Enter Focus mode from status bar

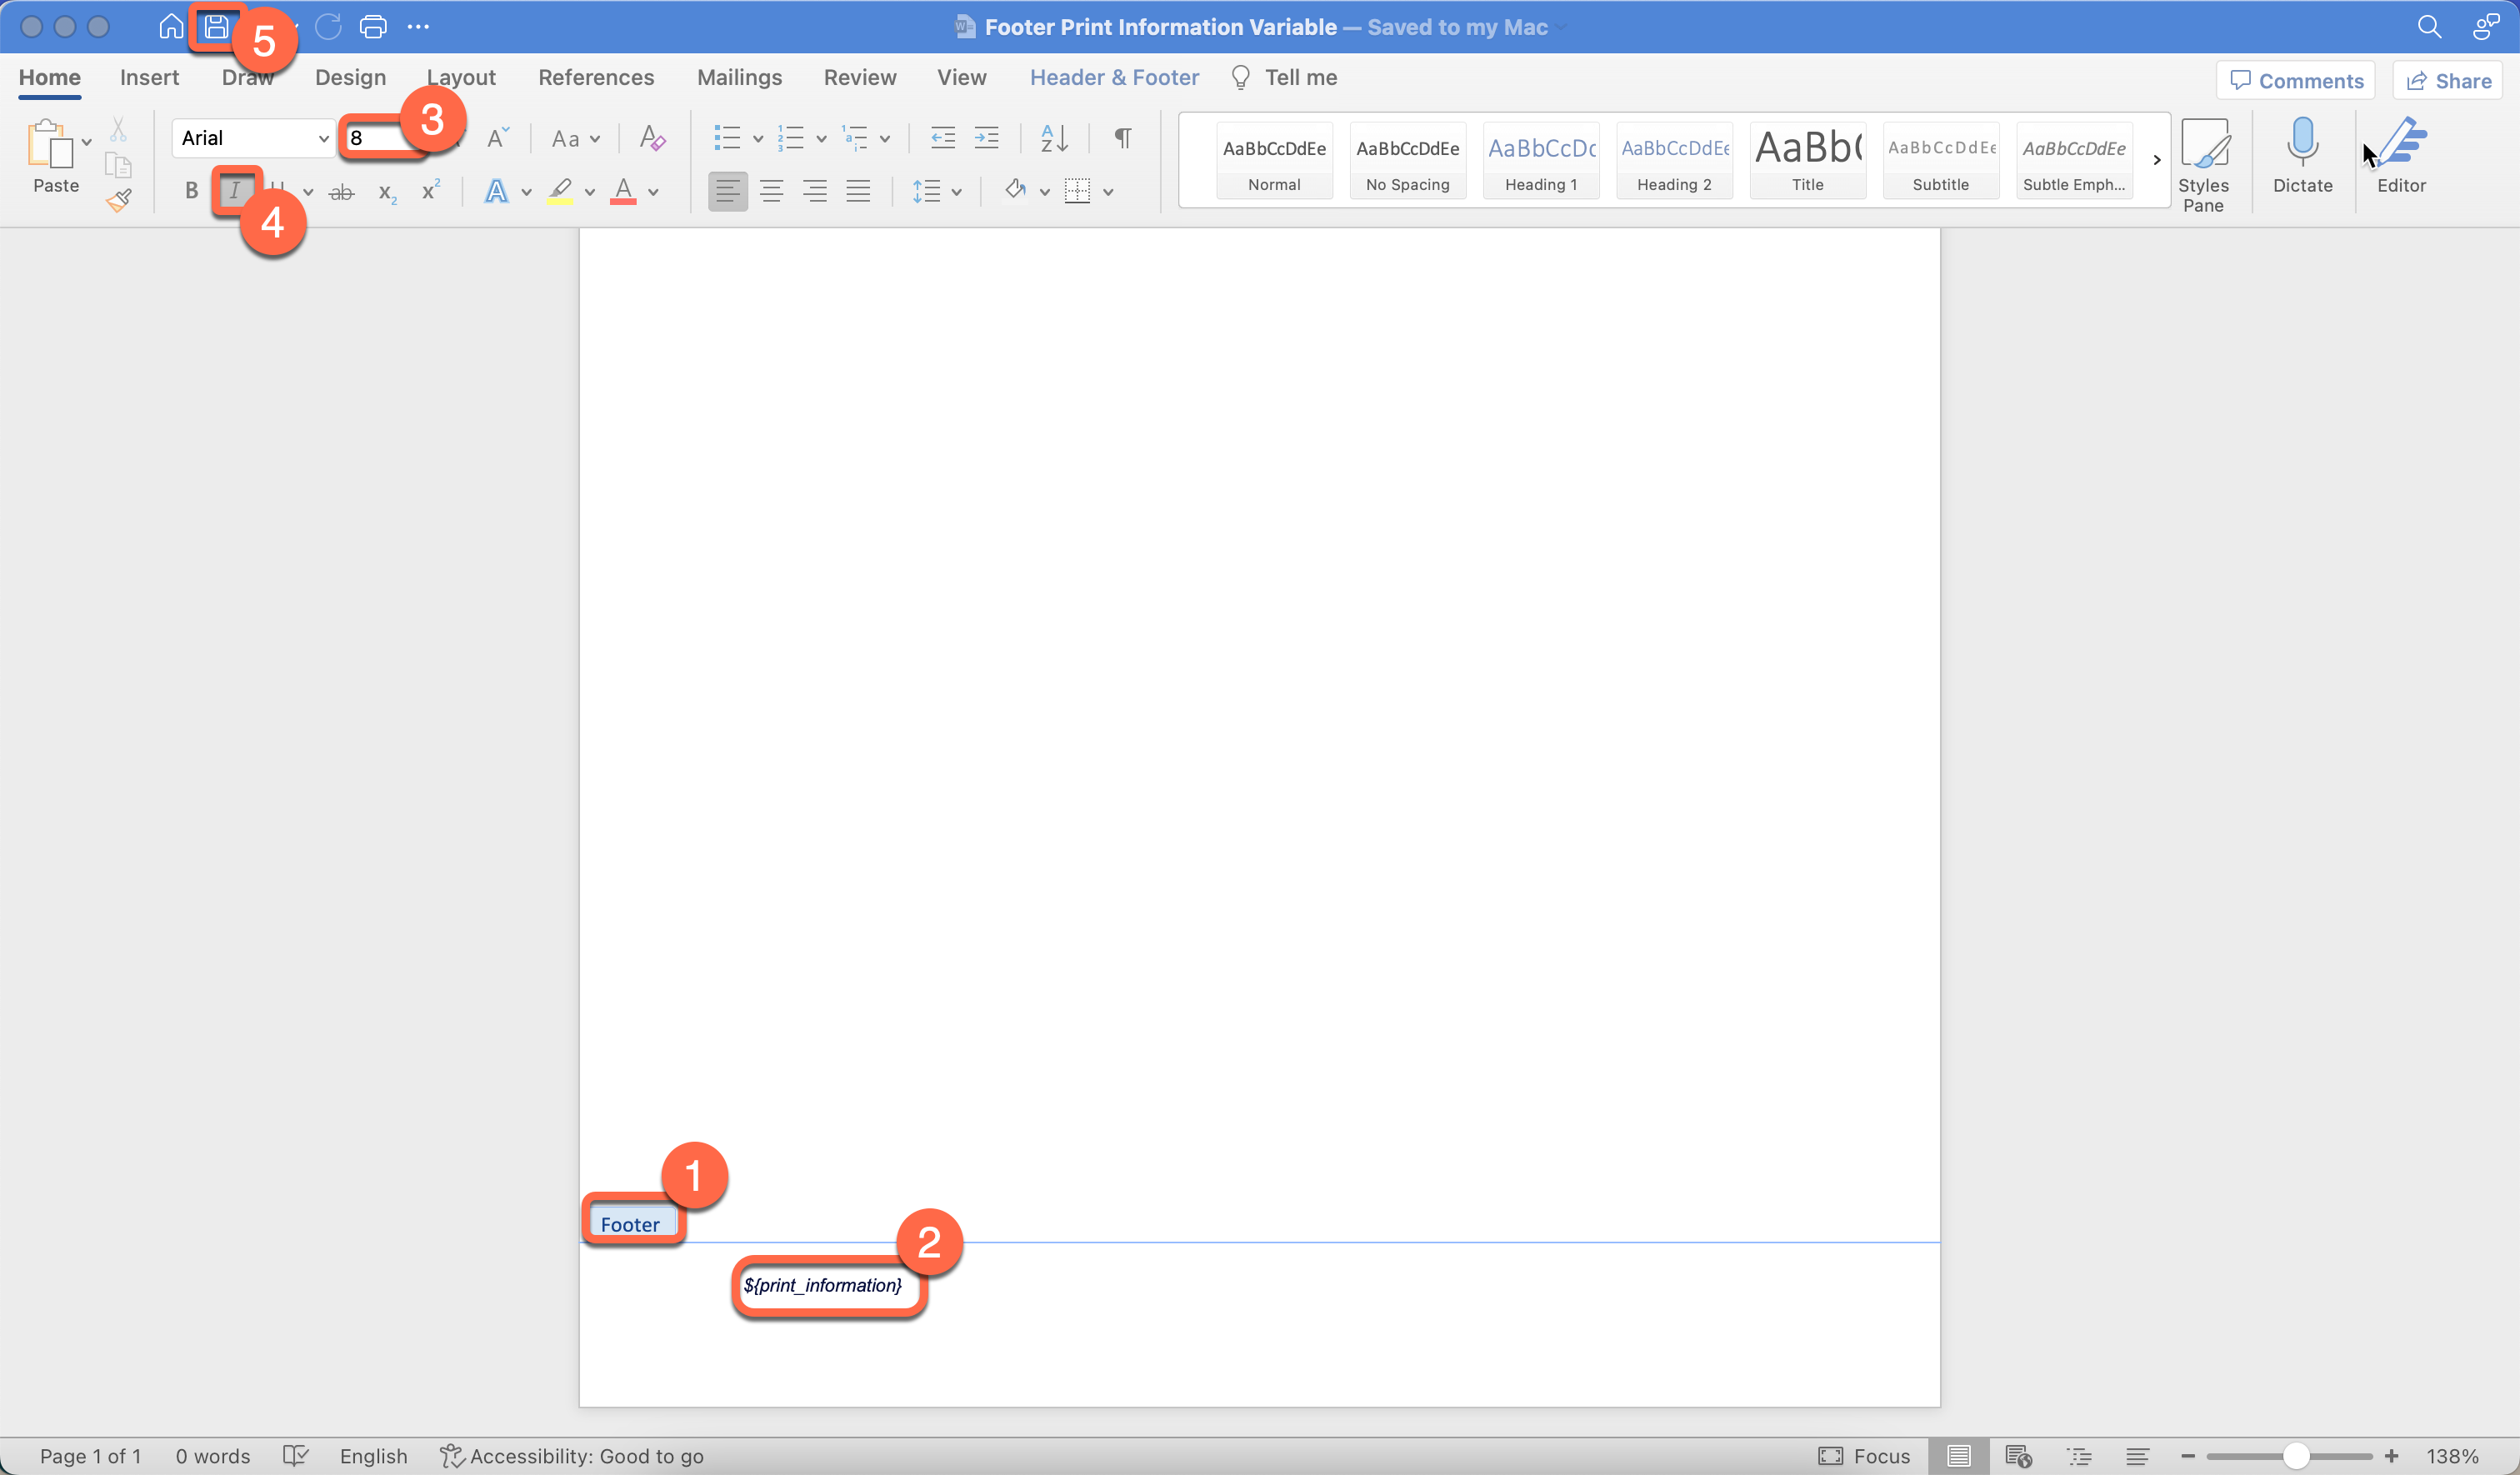(1864, 1455)
